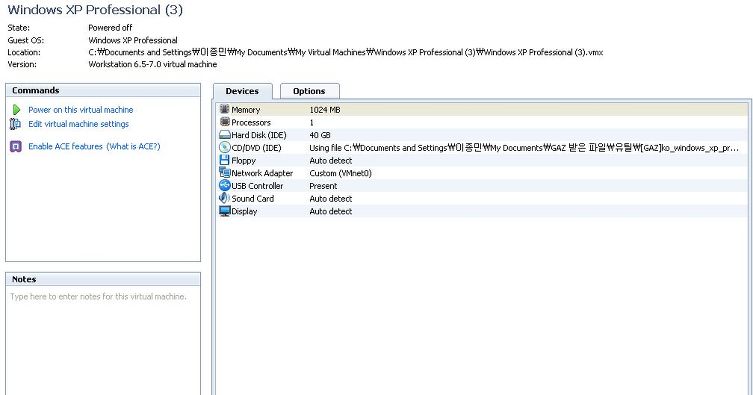This screenshot has height=395, width=753.
Task: Select the Memory device row label
Action: [x=246, y=110]
